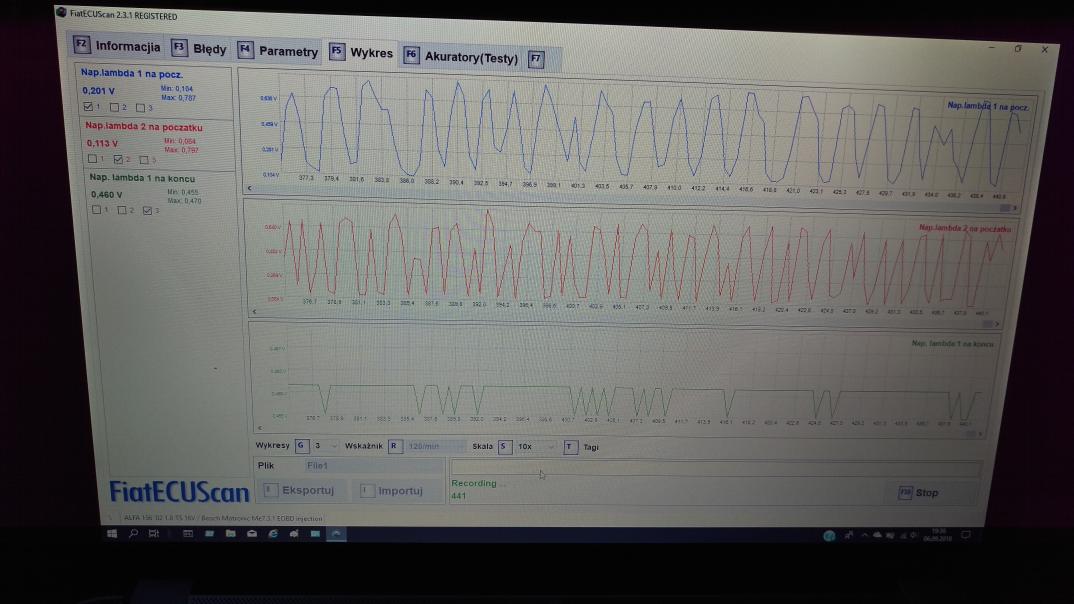Click the Eksportuj button
This screenshot has height=604, width=1074.
300,490
